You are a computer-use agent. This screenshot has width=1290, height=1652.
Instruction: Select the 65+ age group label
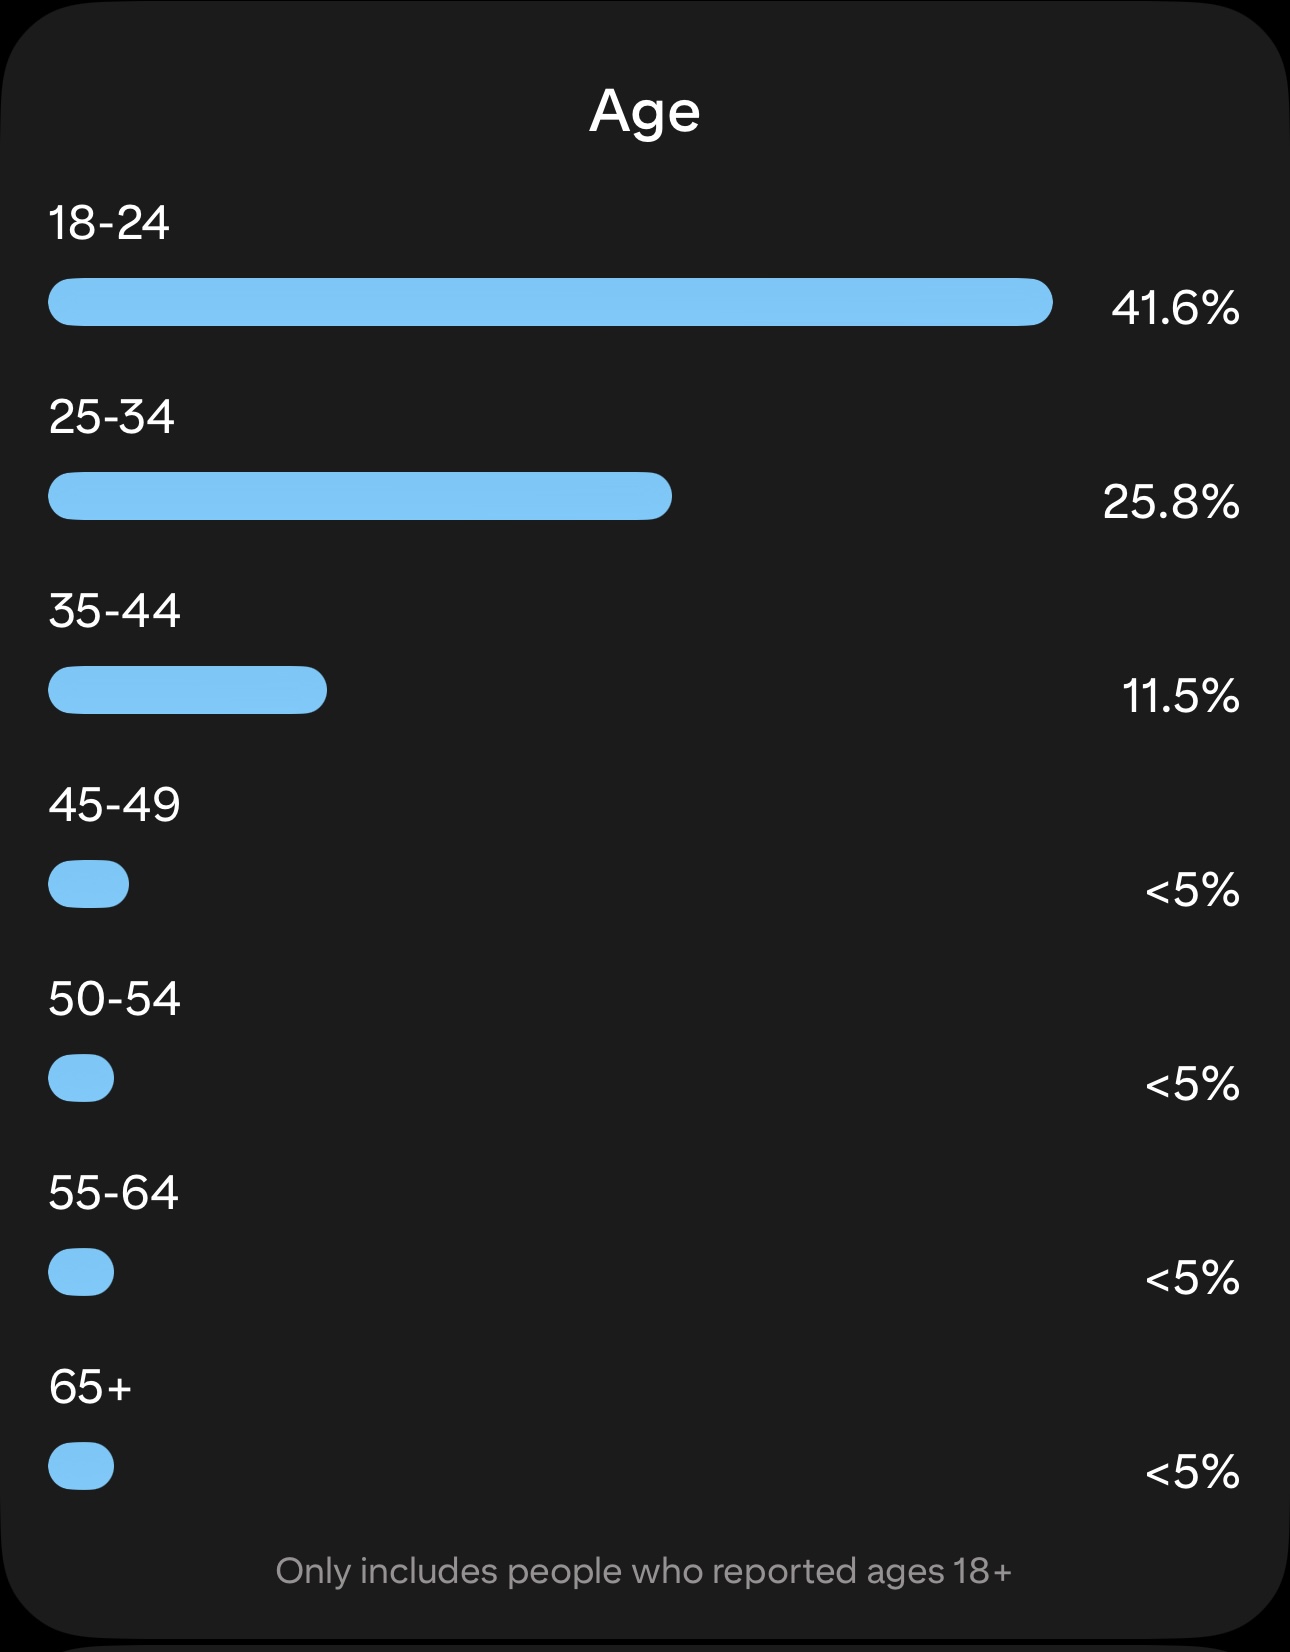[90, 1387]
